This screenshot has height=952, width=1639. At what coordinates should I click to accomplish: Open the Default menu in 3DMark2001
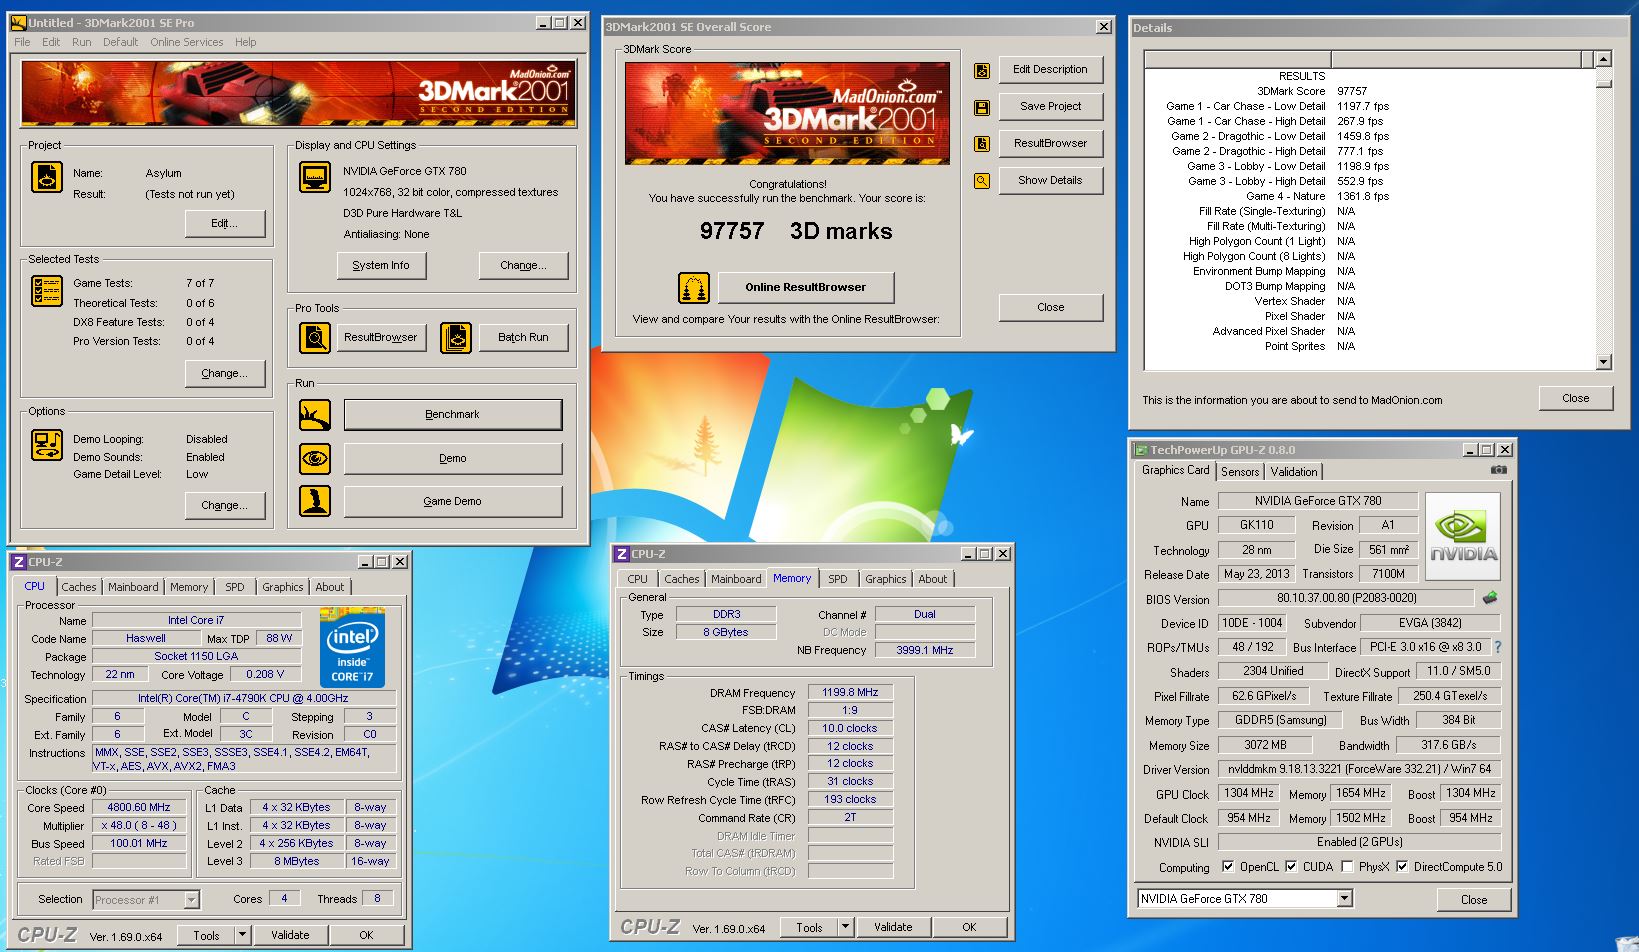(x=120, y=42)
